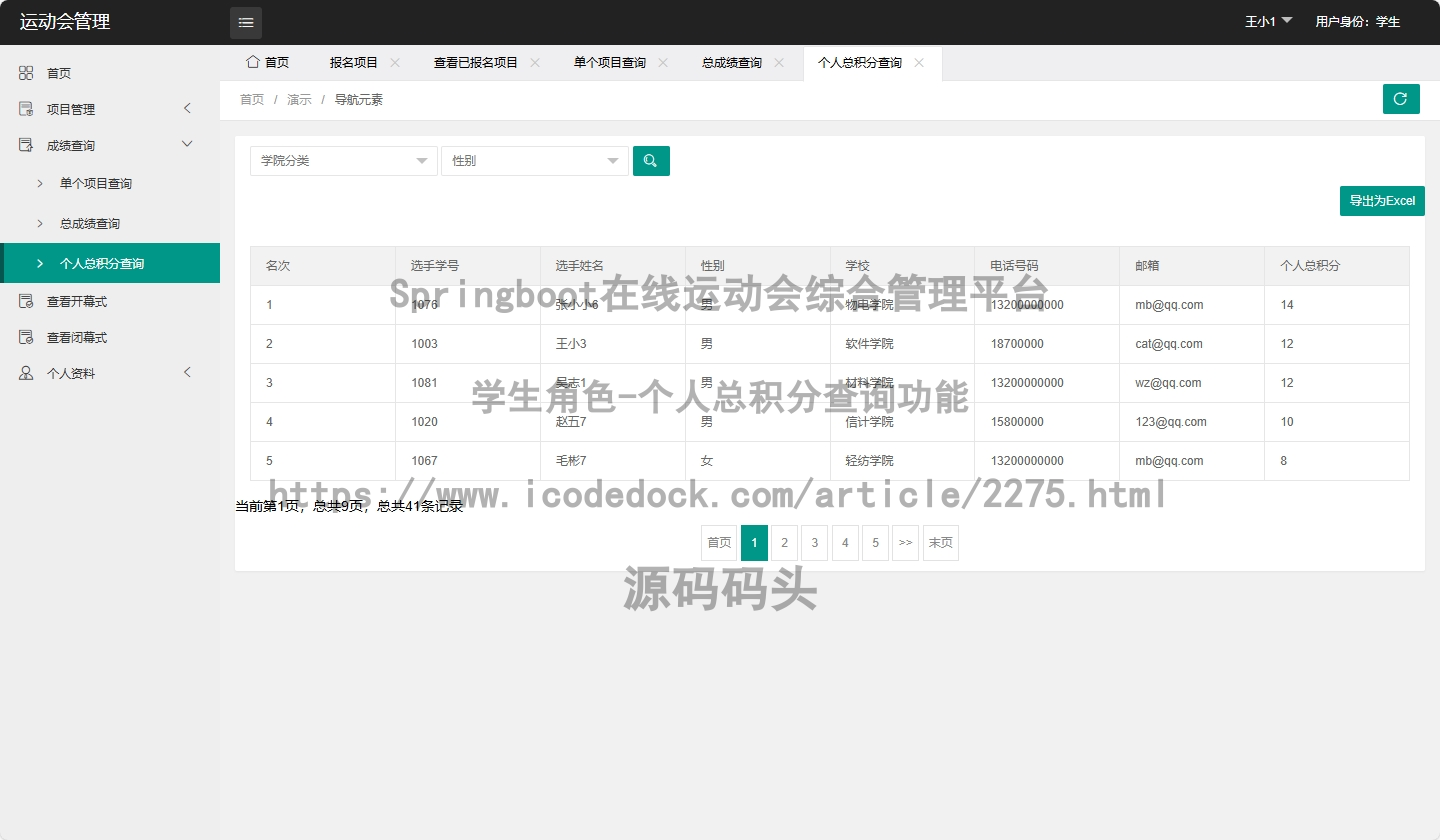The width and height of the screenshot is (1440, 840).
Task: Click the 导出为Excel button
Action: [1382, 201]
